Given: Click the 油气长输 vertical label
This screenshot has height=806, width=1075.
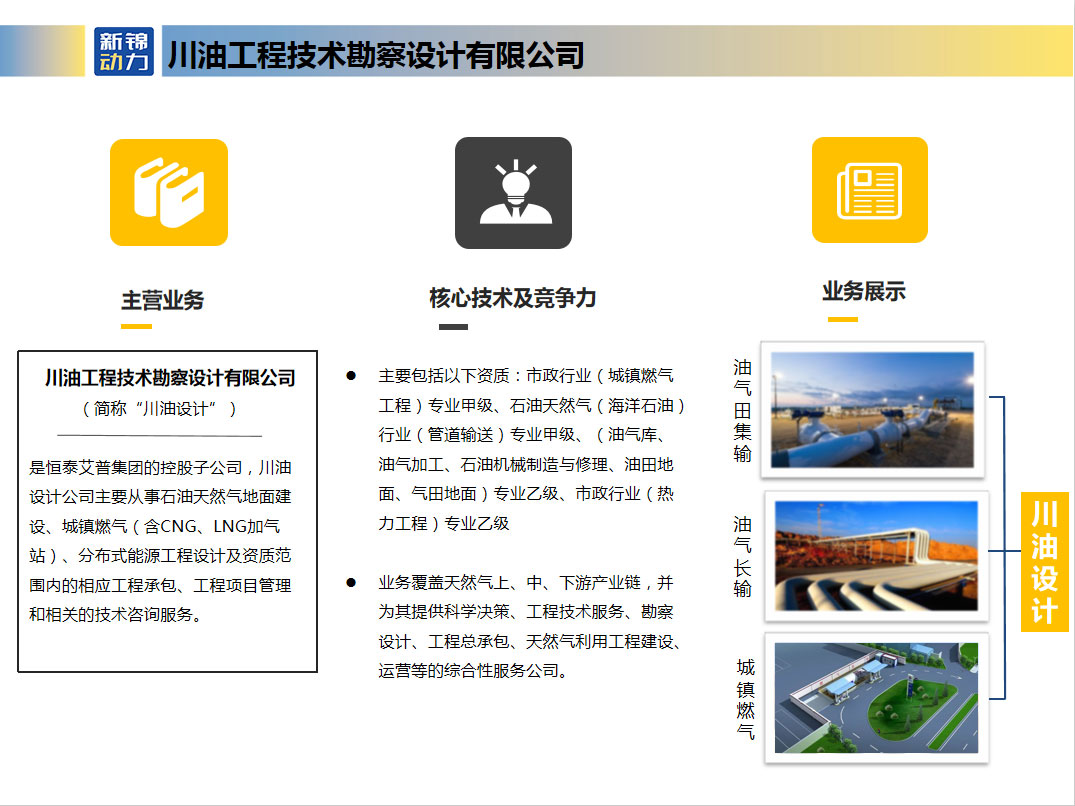Looking at the screenshot, I should (742, 557).
